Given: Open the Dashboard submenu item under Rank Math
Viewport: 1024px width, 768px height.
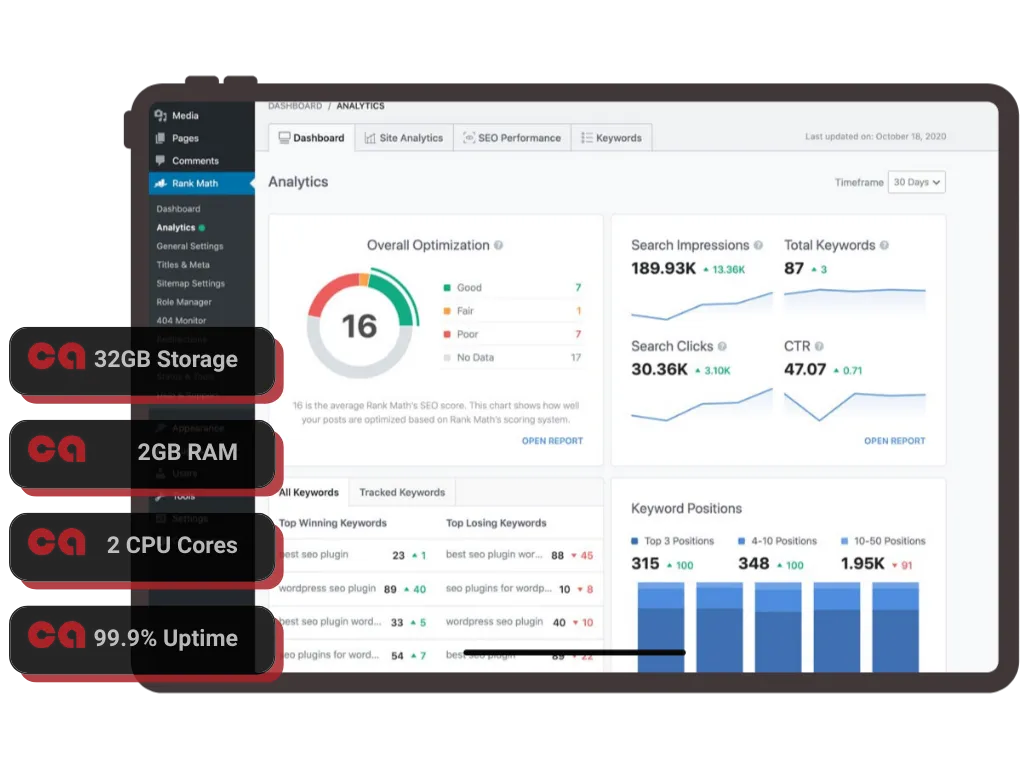Looking at the screenshot, I should (x=178, y=209).
